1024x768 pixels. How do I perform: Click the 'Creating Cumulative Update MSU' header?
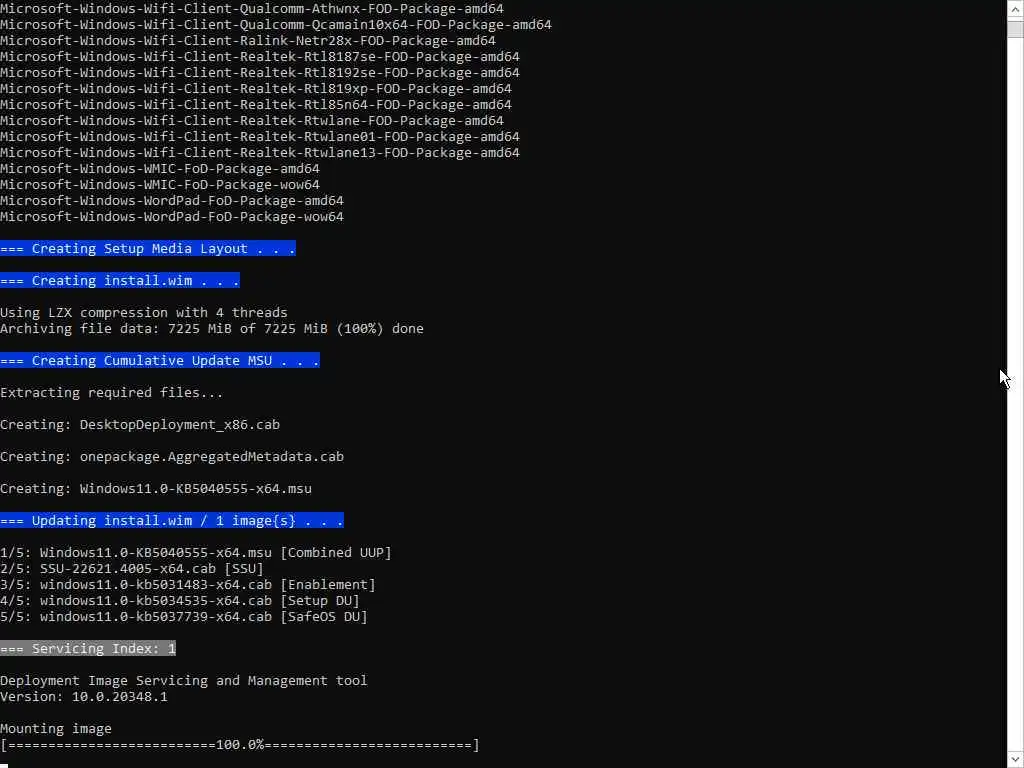(160, 360)
